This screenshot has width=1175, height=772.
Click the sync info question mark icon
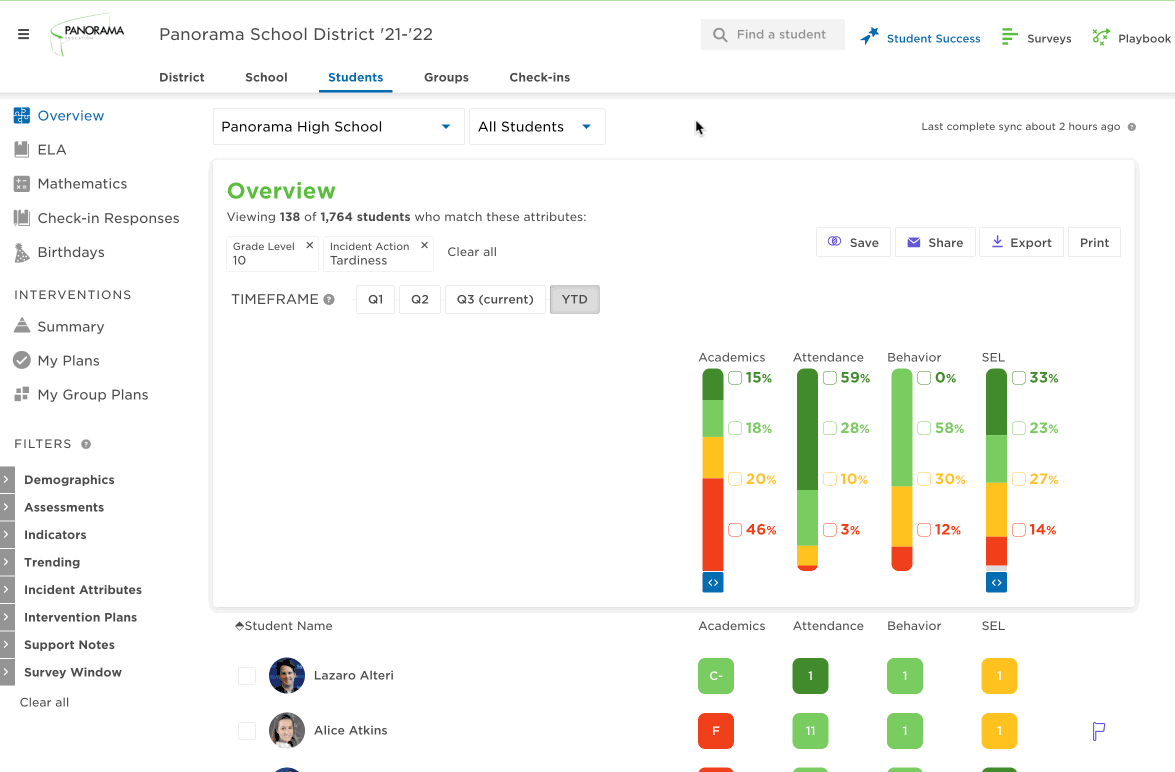coord(1132,127)
